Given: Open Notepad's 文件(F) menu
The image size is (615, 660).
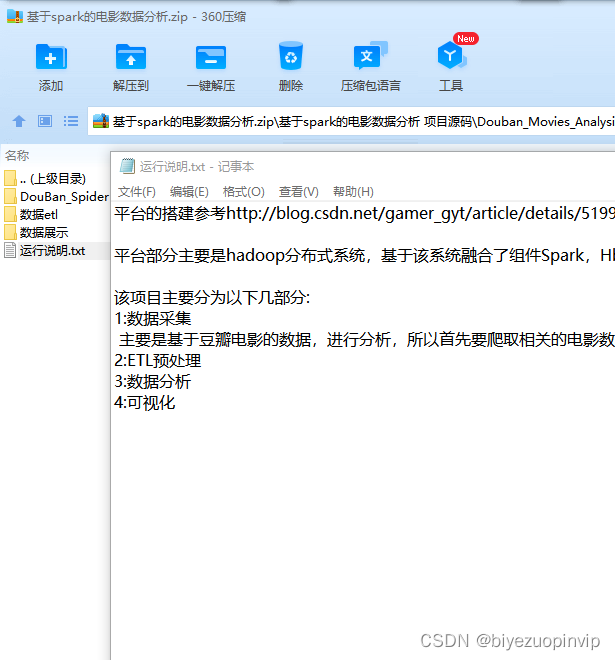Looking at the screenshot, I should [x=137, y=192].
